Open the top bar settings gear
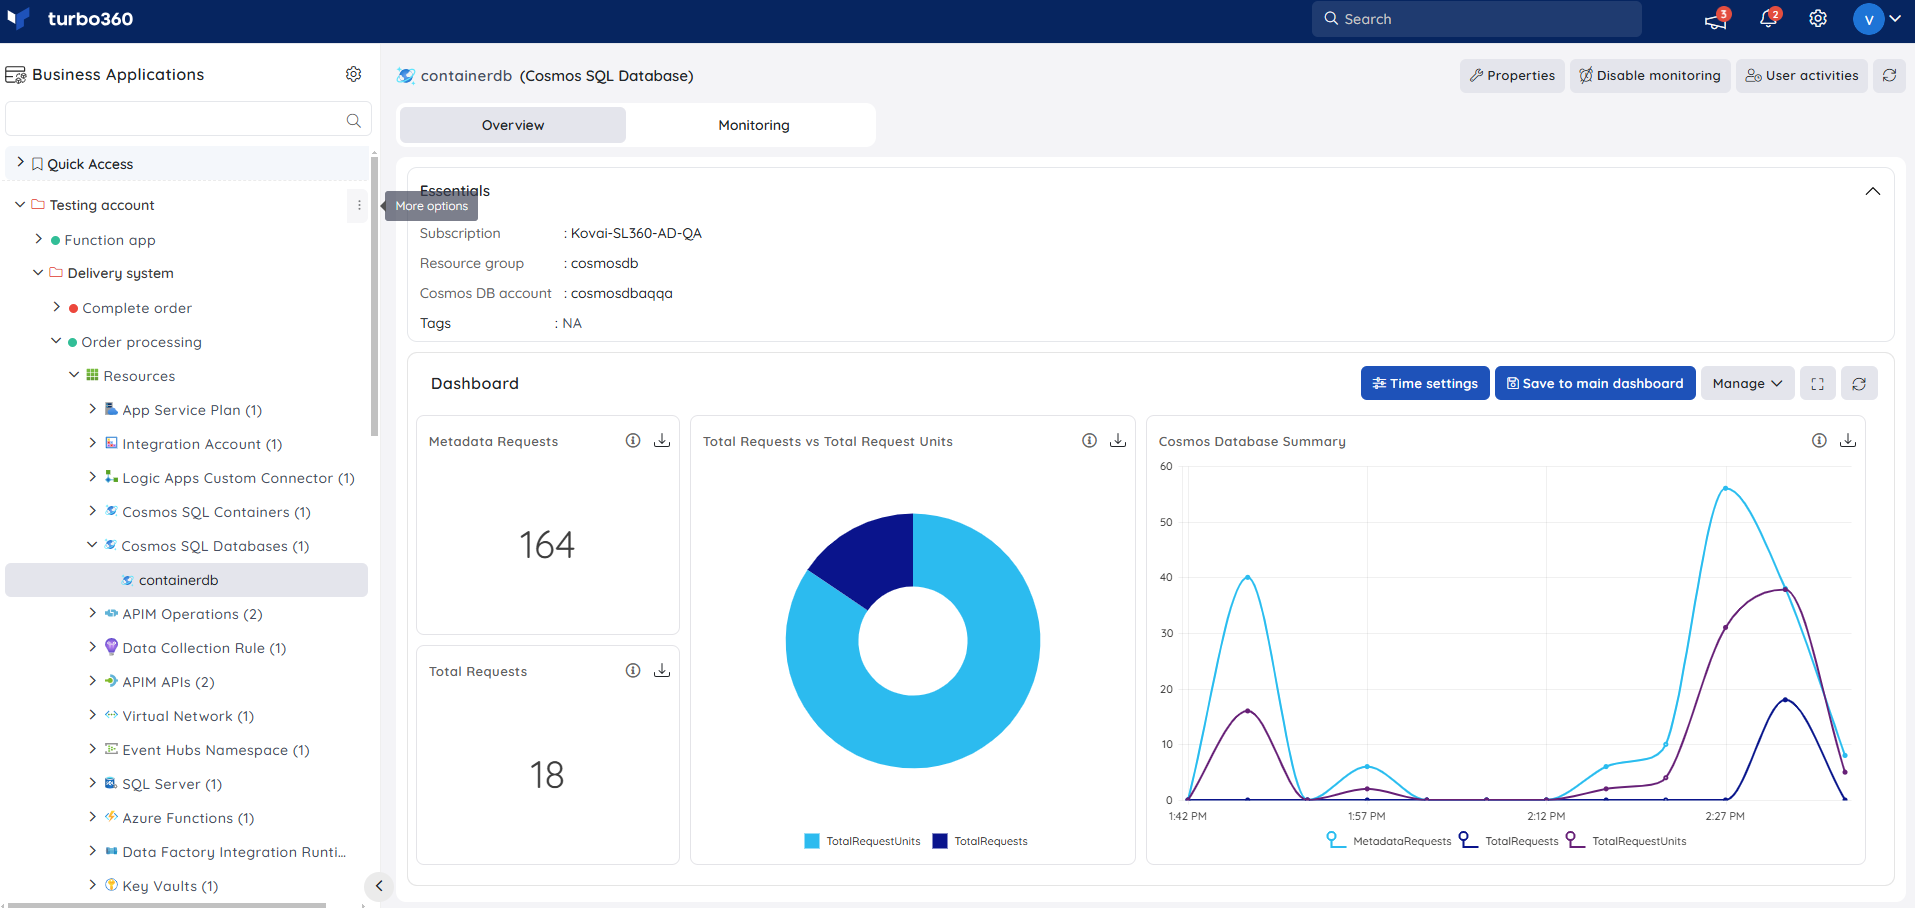Image resolution: width=1915 pixels, height=908 pixels. [1818, 19]
